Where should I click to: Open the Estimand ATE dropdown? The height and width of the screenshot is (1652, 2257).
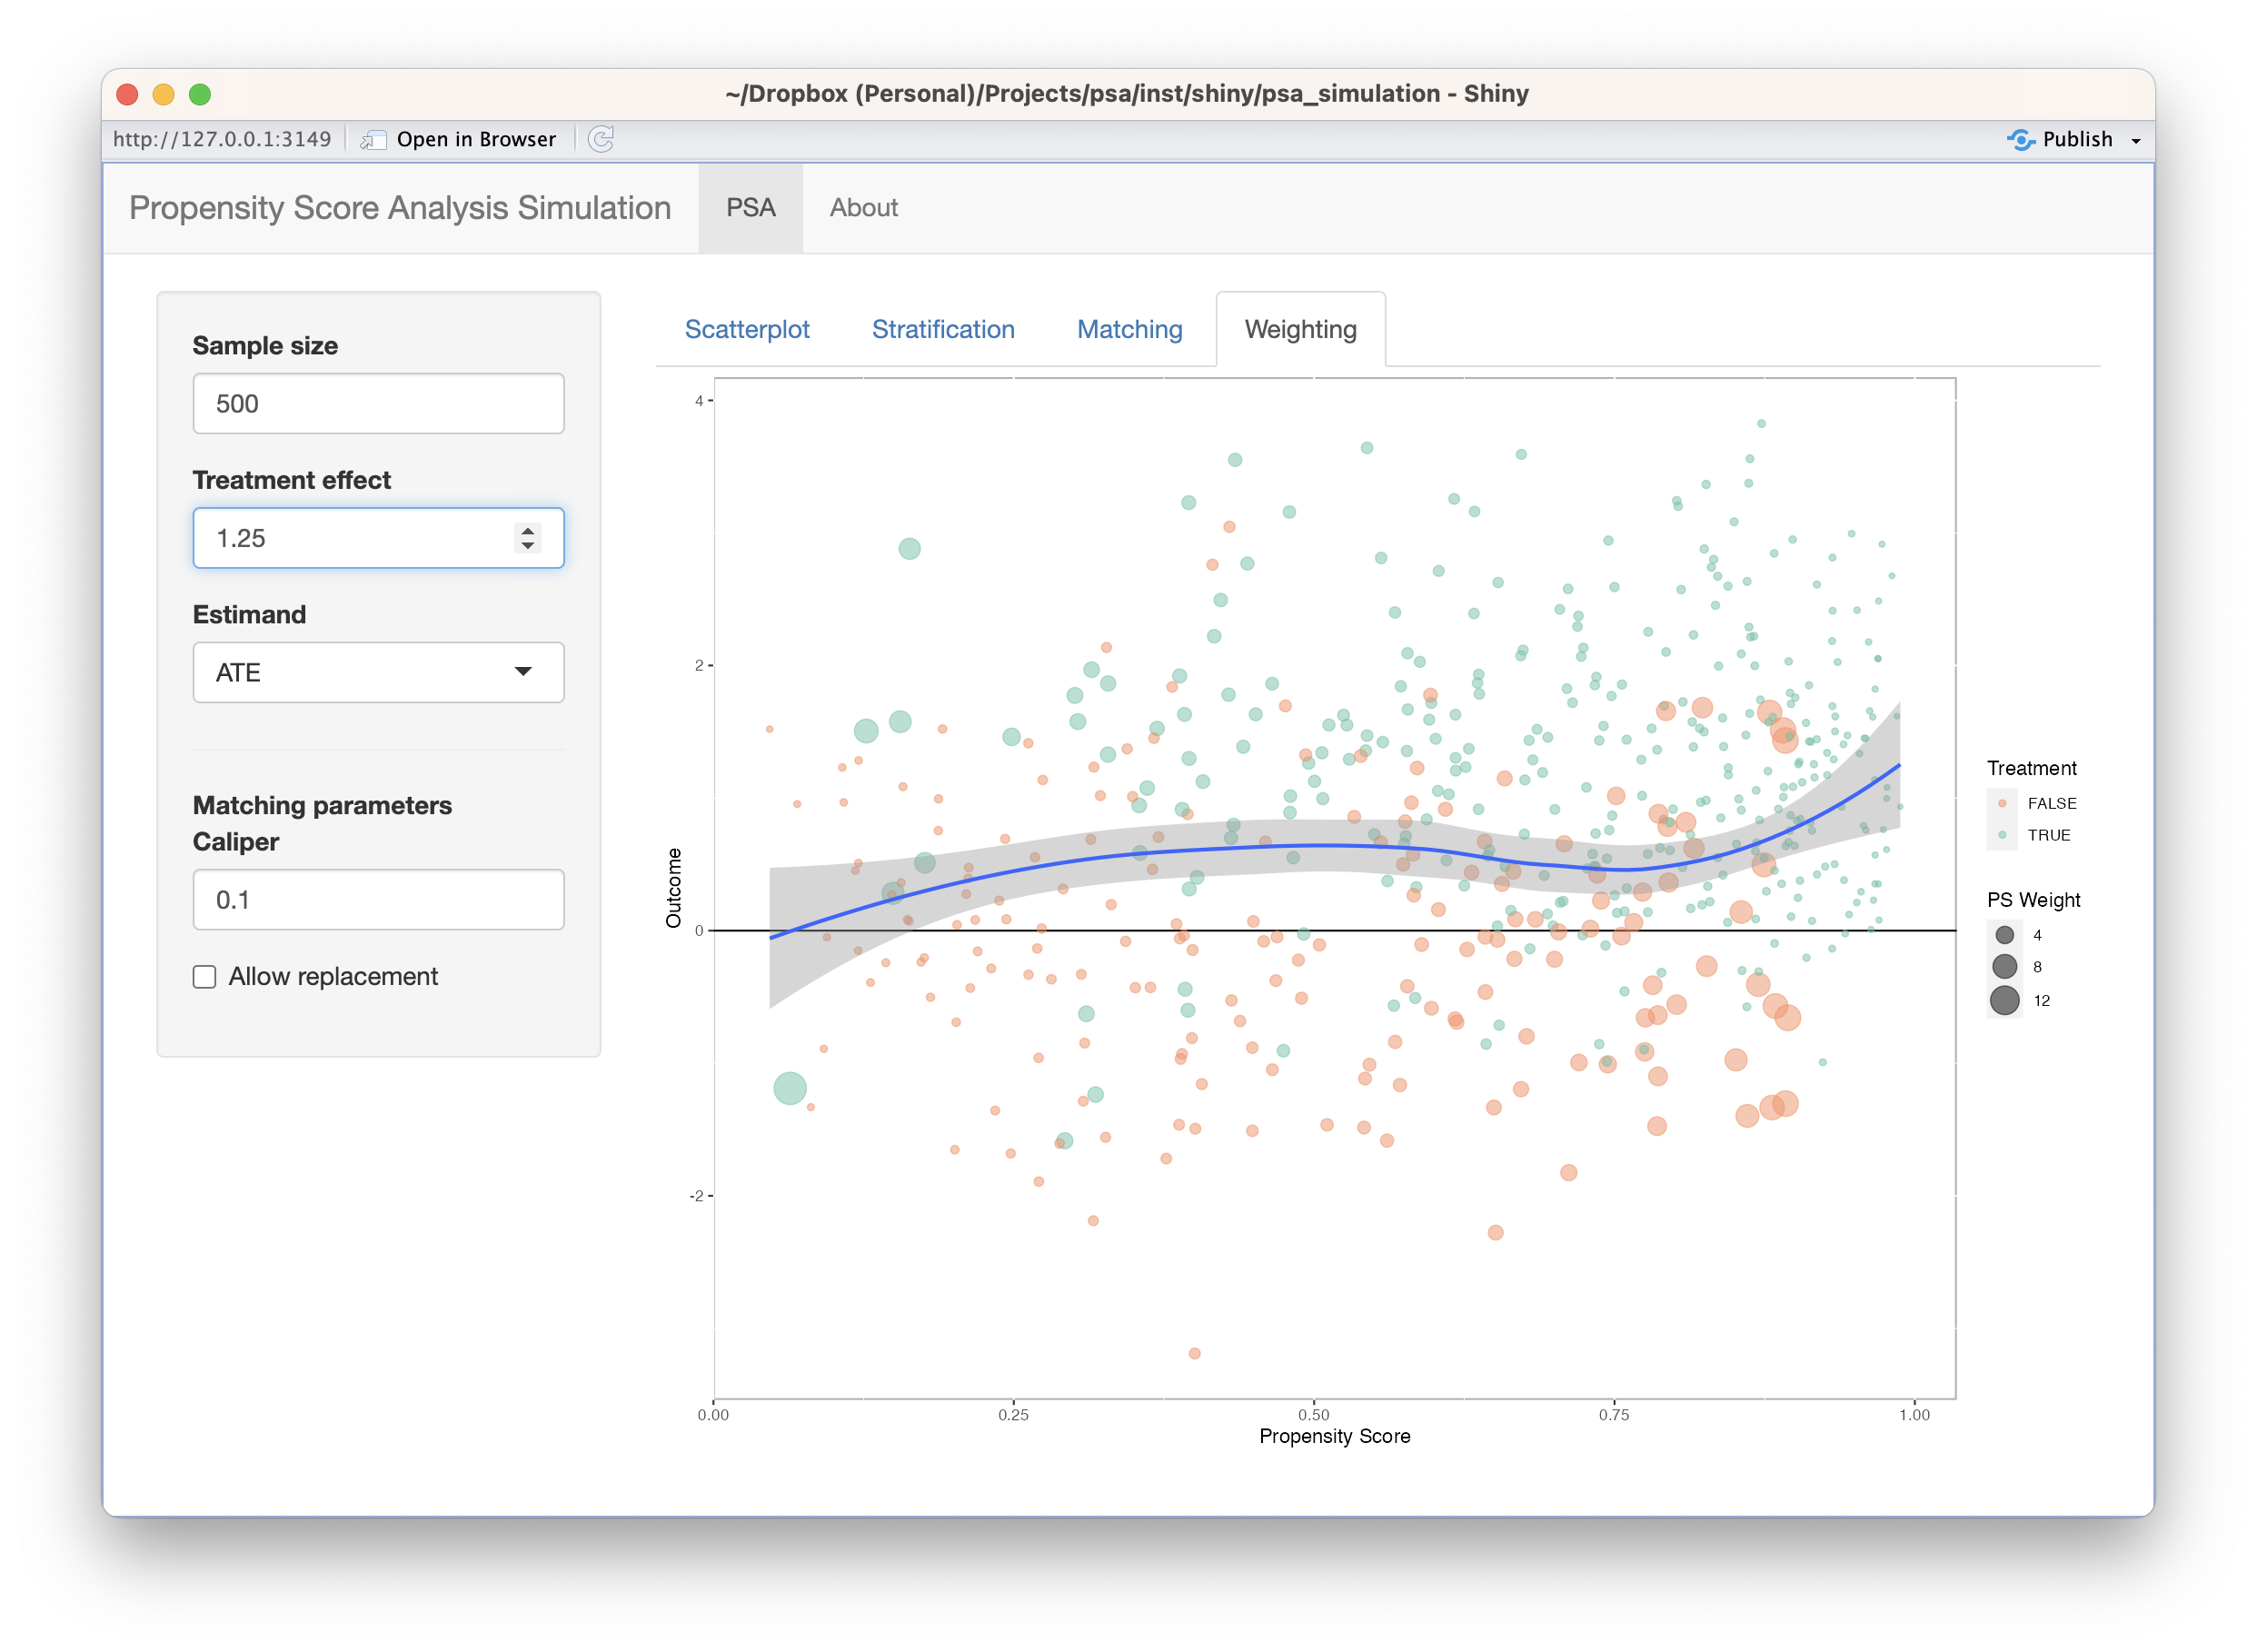[378, 672]
